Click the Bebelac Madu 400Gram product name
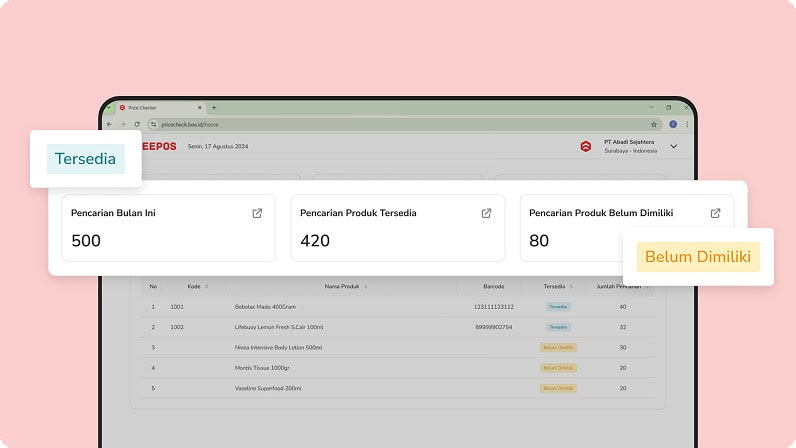Viewport: 796px width, 448px height. tap(265, 307)
